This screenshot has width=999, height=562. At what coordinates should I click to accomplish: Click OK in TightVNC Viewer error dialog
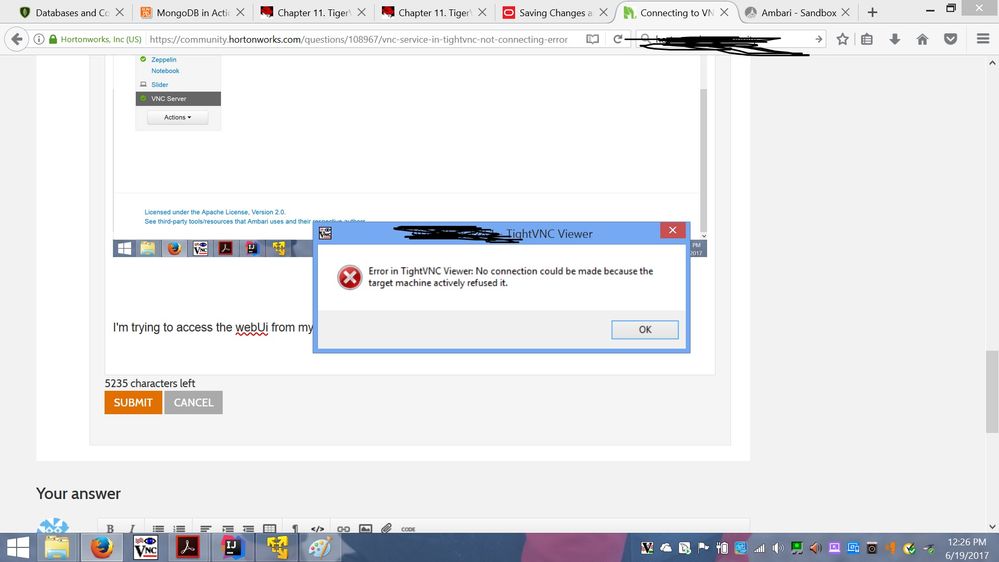tap(645, 329)
